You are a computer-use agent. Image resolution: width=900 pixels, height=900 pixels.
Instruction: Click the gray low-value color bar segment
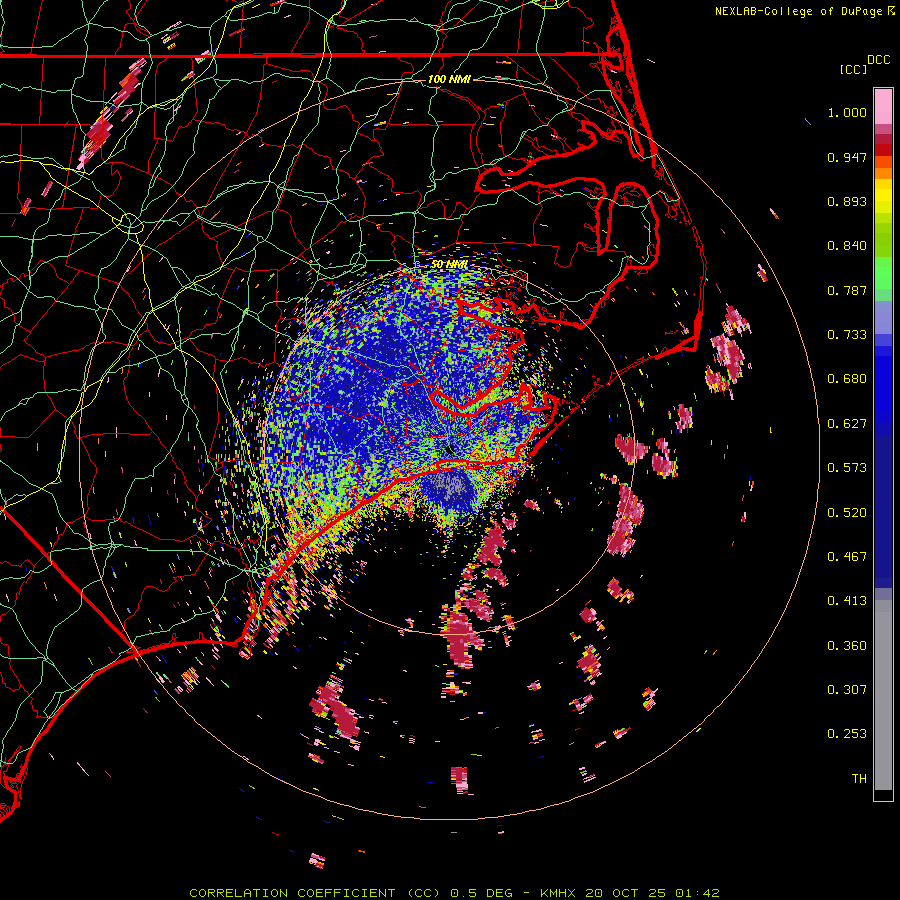[x=883, y=695]
